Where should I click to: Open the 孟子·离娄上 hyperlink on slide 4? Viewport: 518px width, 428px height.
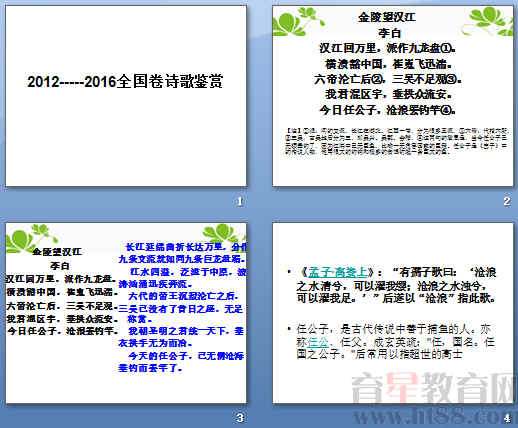pos(338,272)
